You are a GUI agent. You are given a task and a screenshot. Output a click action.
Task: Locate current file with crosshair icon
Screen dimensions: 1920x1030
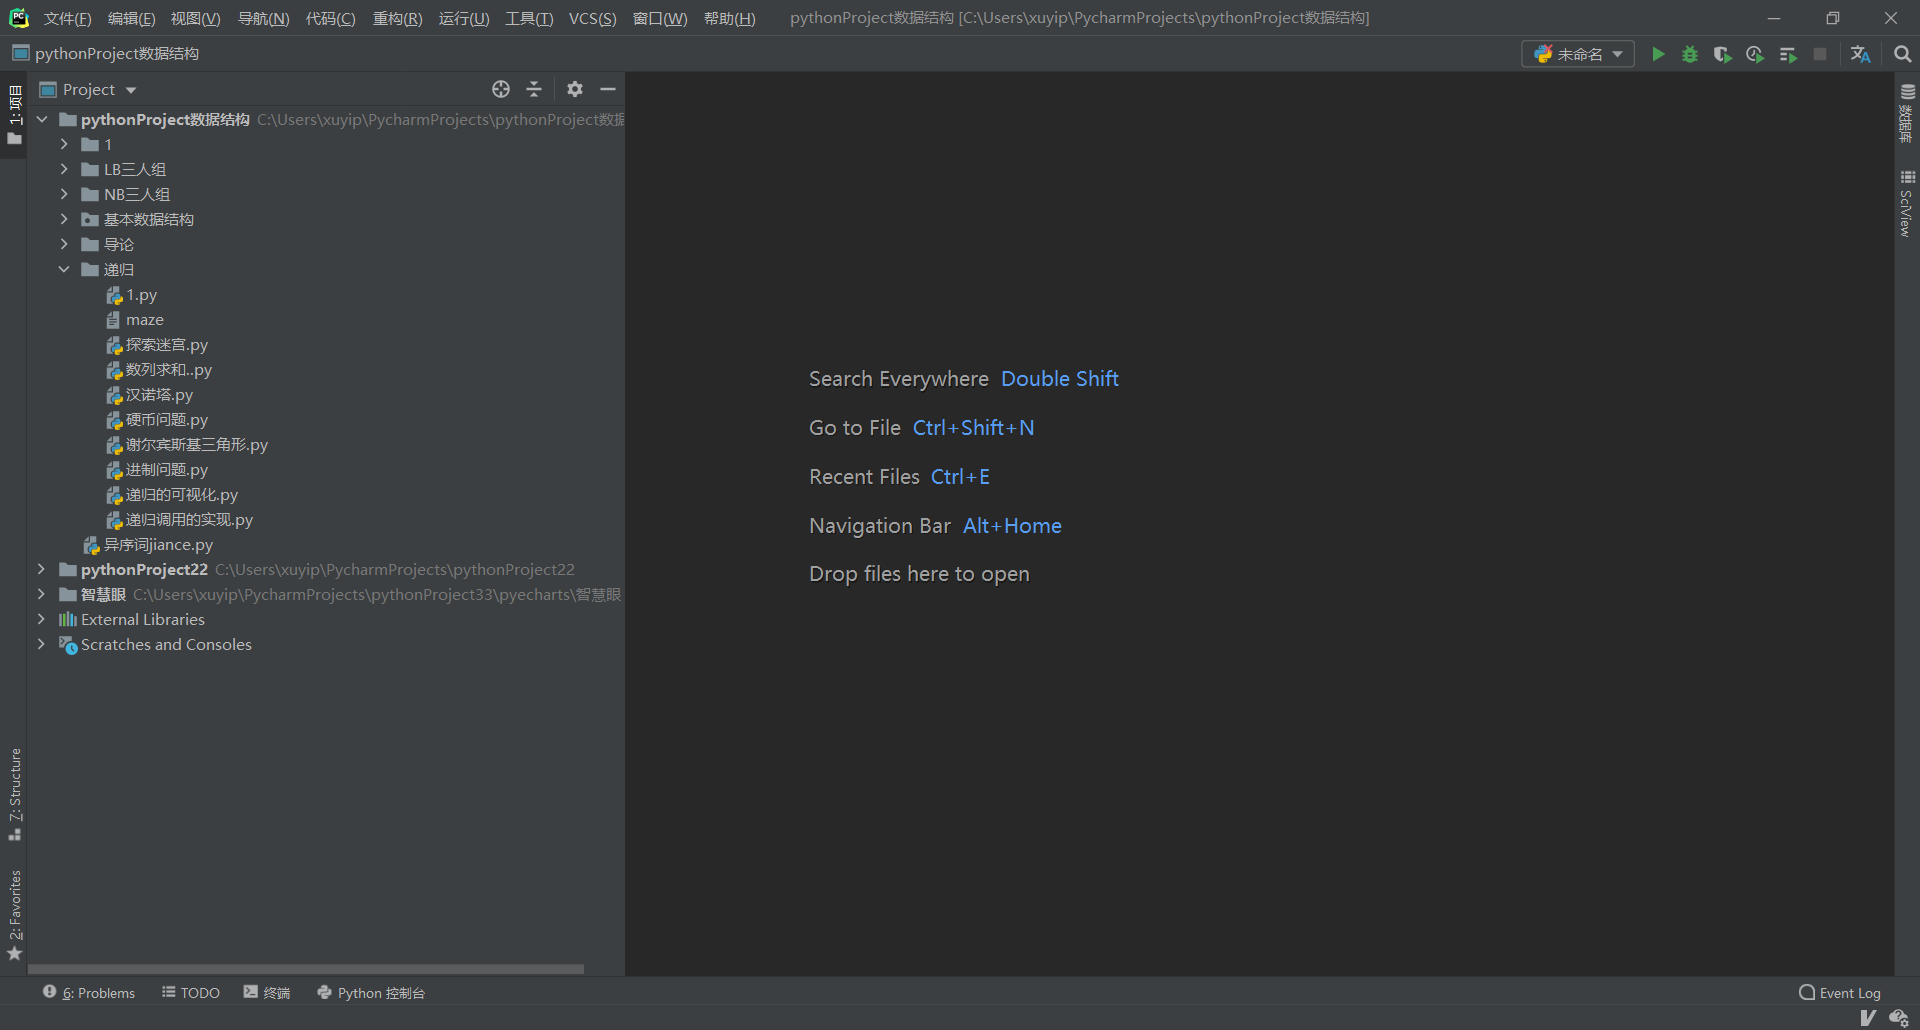pos(501,89)
